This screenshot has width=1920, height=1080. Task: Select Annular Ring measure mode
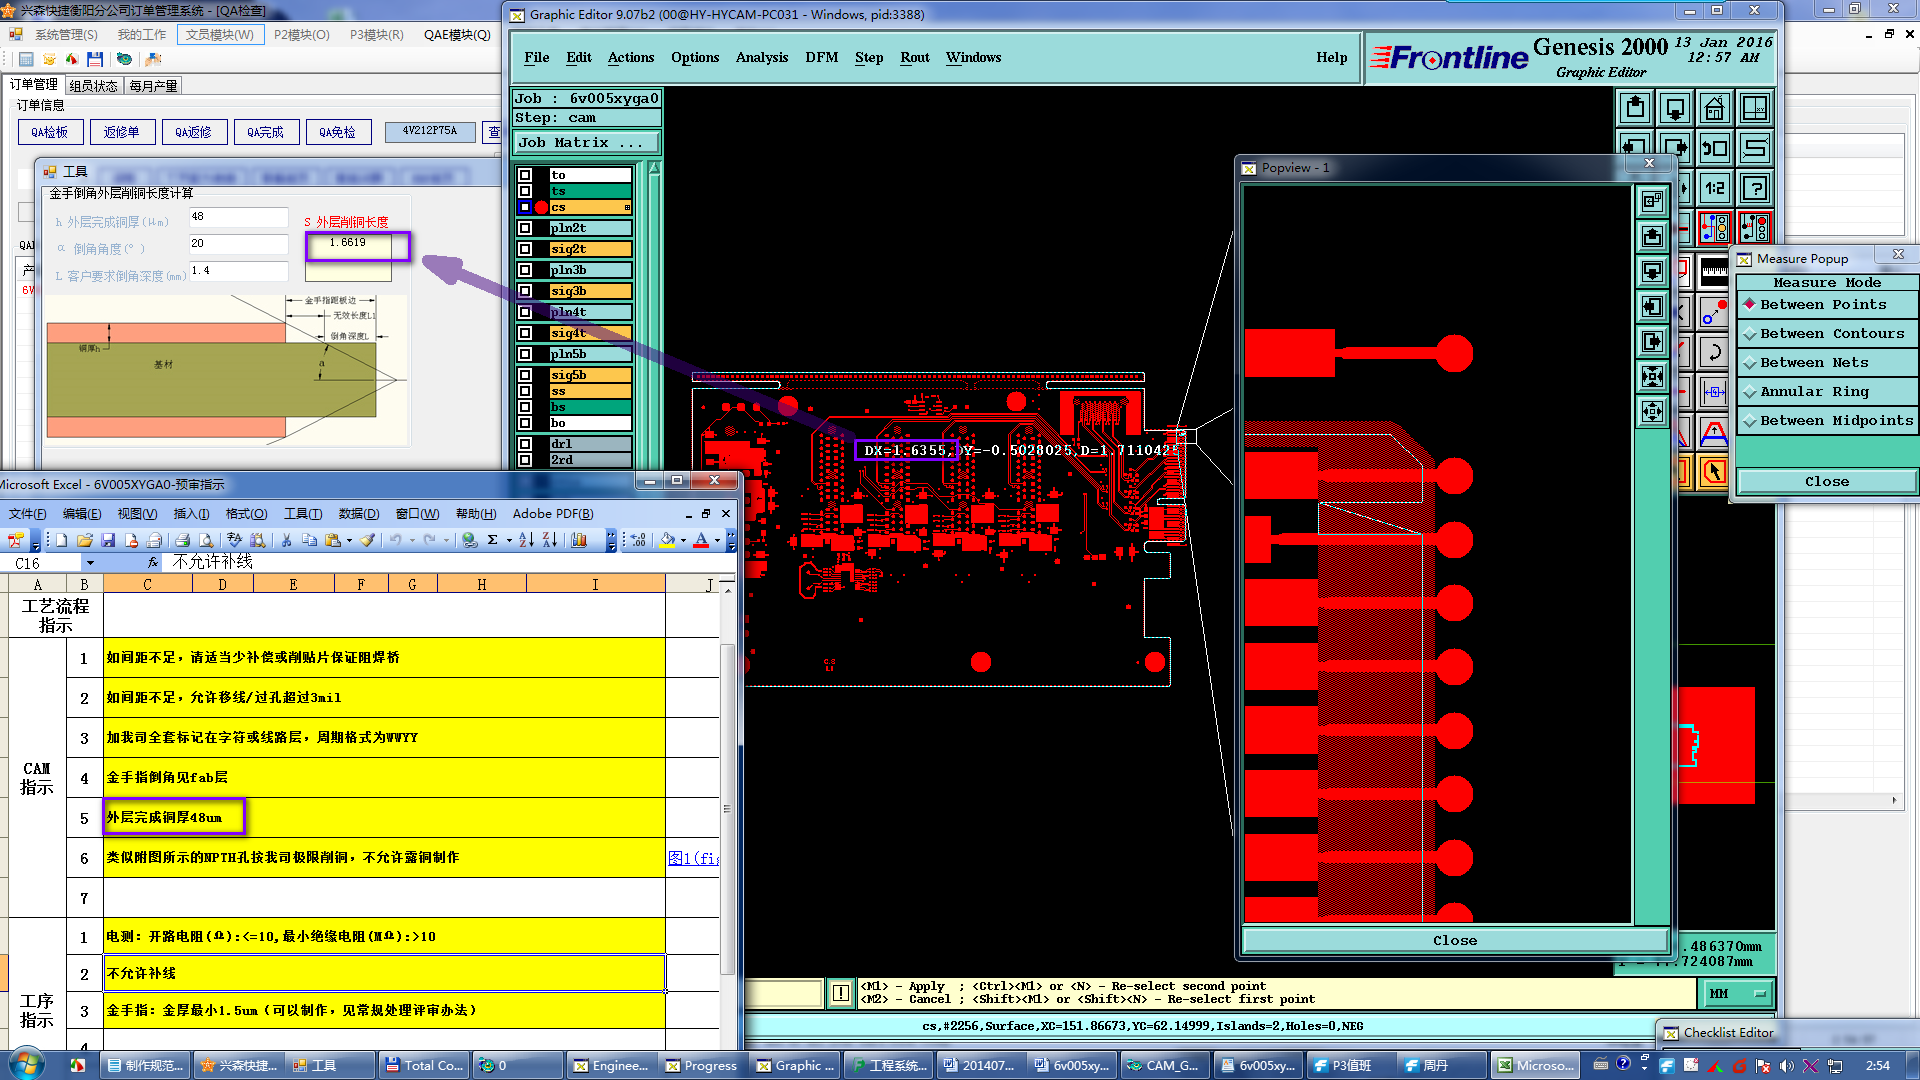coord(1813,392)
